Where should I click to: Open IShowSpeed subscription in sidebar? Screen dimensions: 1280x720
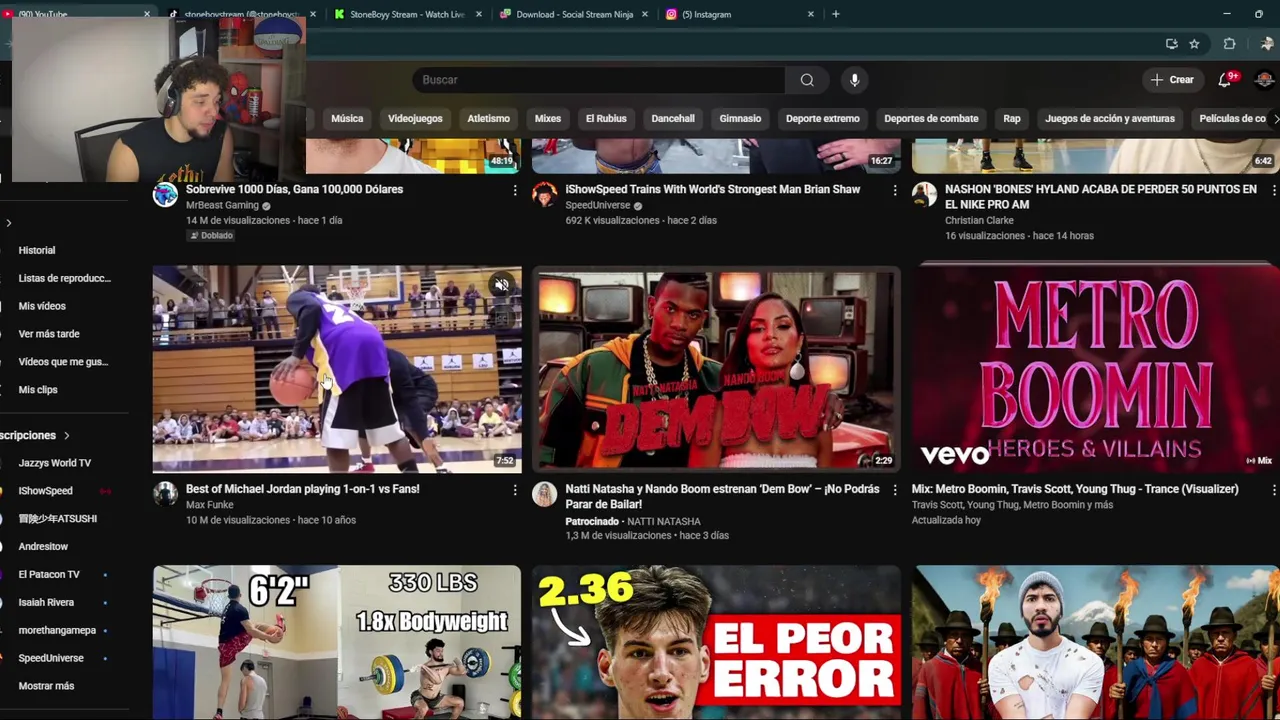coord(46,491)
